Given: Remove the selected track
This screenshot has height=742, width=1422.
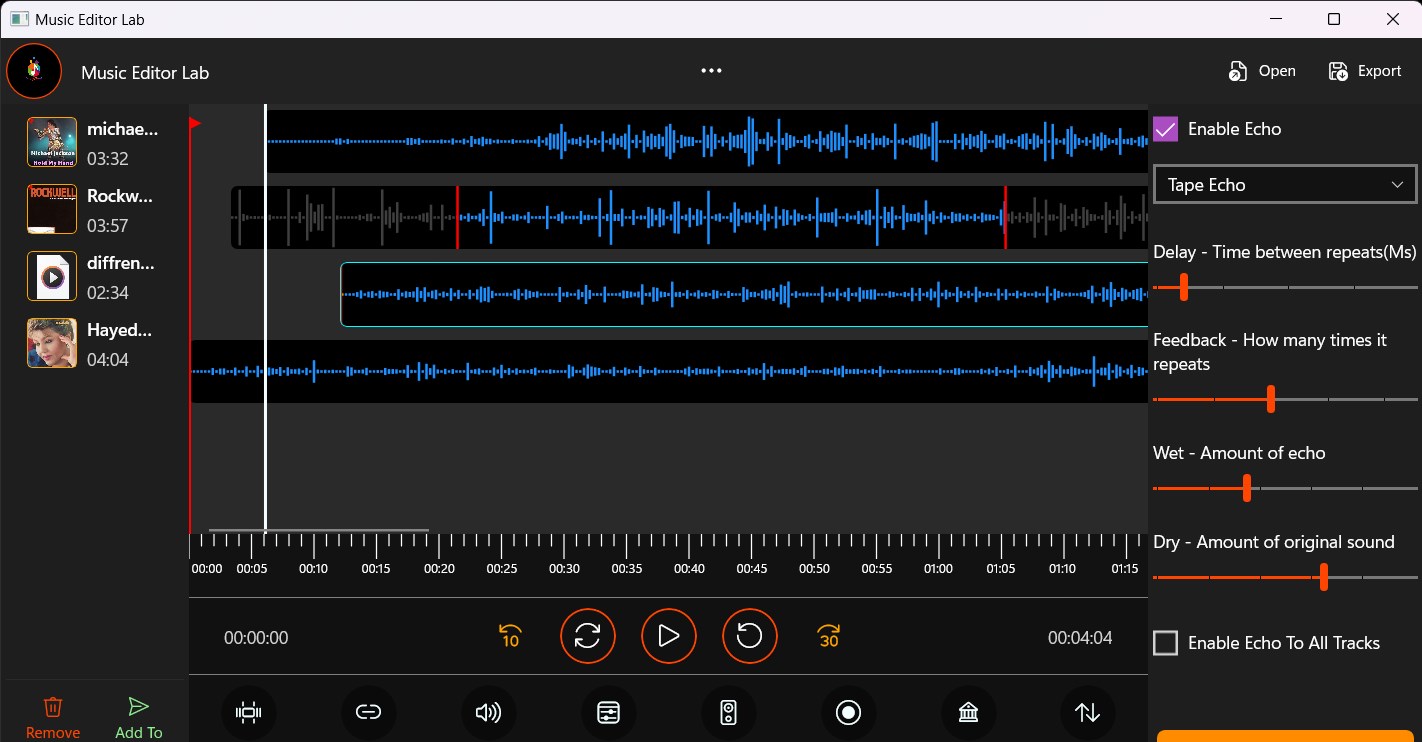Looking at the screenshot, I should [52, 715].
